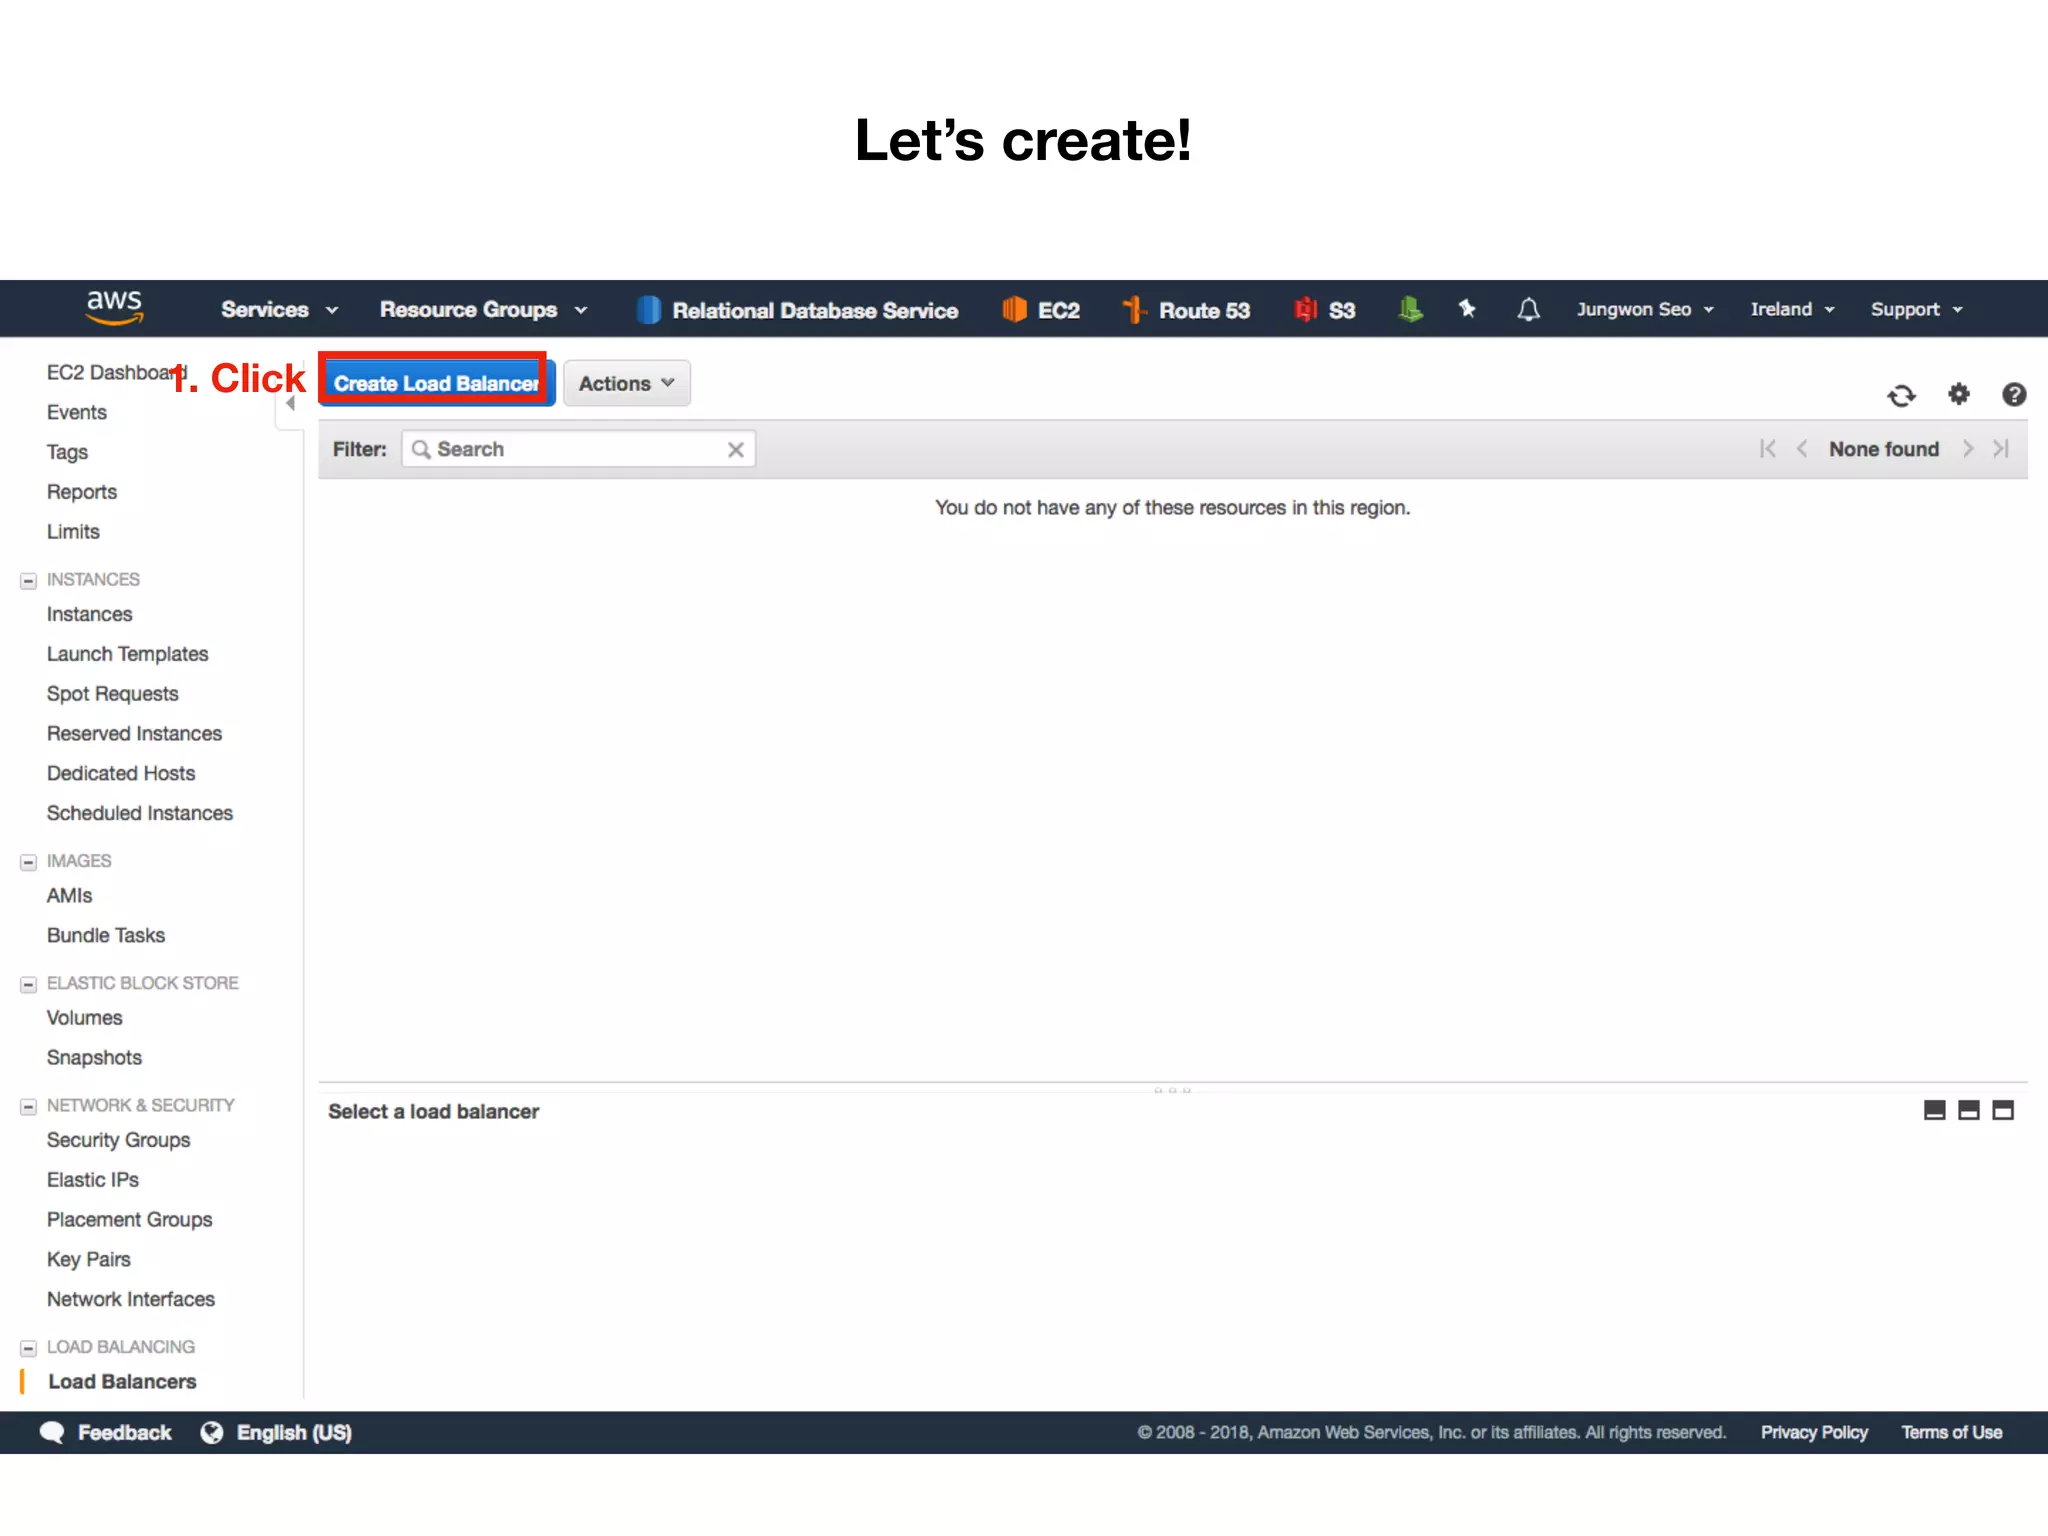2048x1536 pixels.
Task: Click the Feedback link in footer
Action: pyautogui.click(x=125, y=1433)
